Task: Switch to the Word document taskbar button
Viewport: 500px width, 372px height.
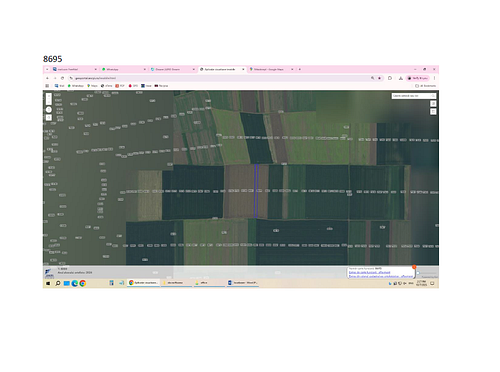Action: click(243, 283)
